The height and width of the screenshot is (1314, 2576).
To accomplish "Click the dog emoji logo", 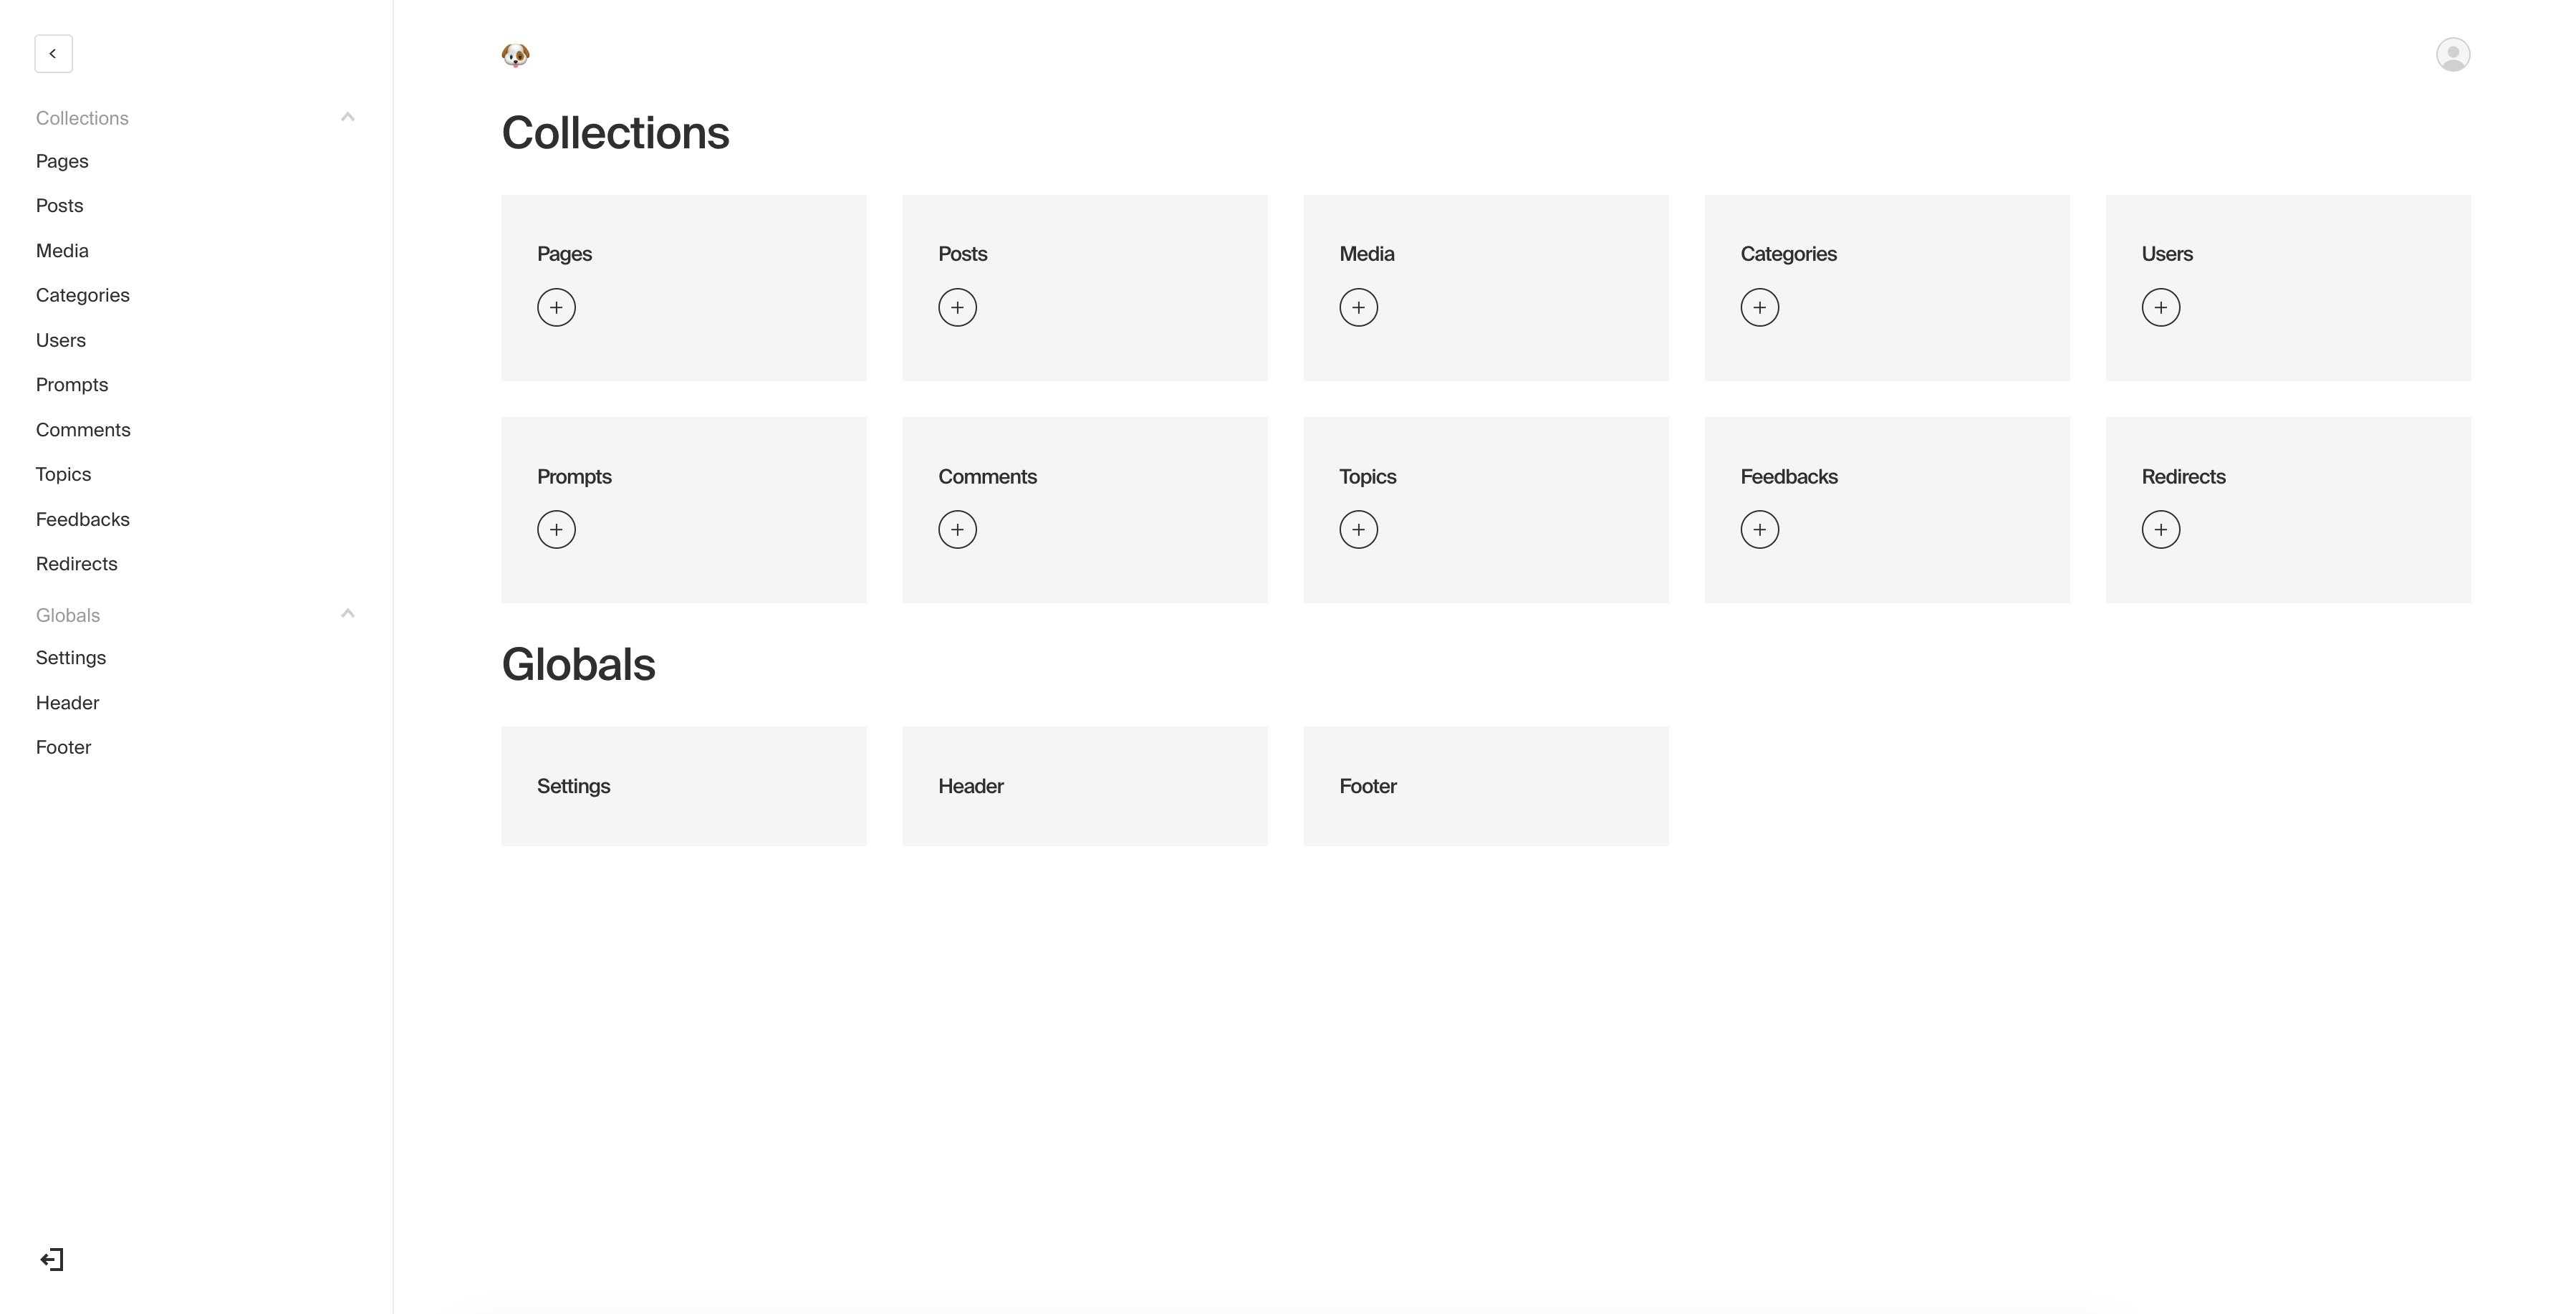I will click(x=515, y=54).
